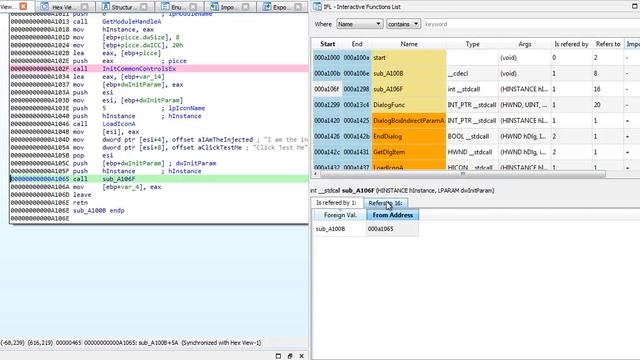Select the GetDlgItem function name cell

point(409,152)
